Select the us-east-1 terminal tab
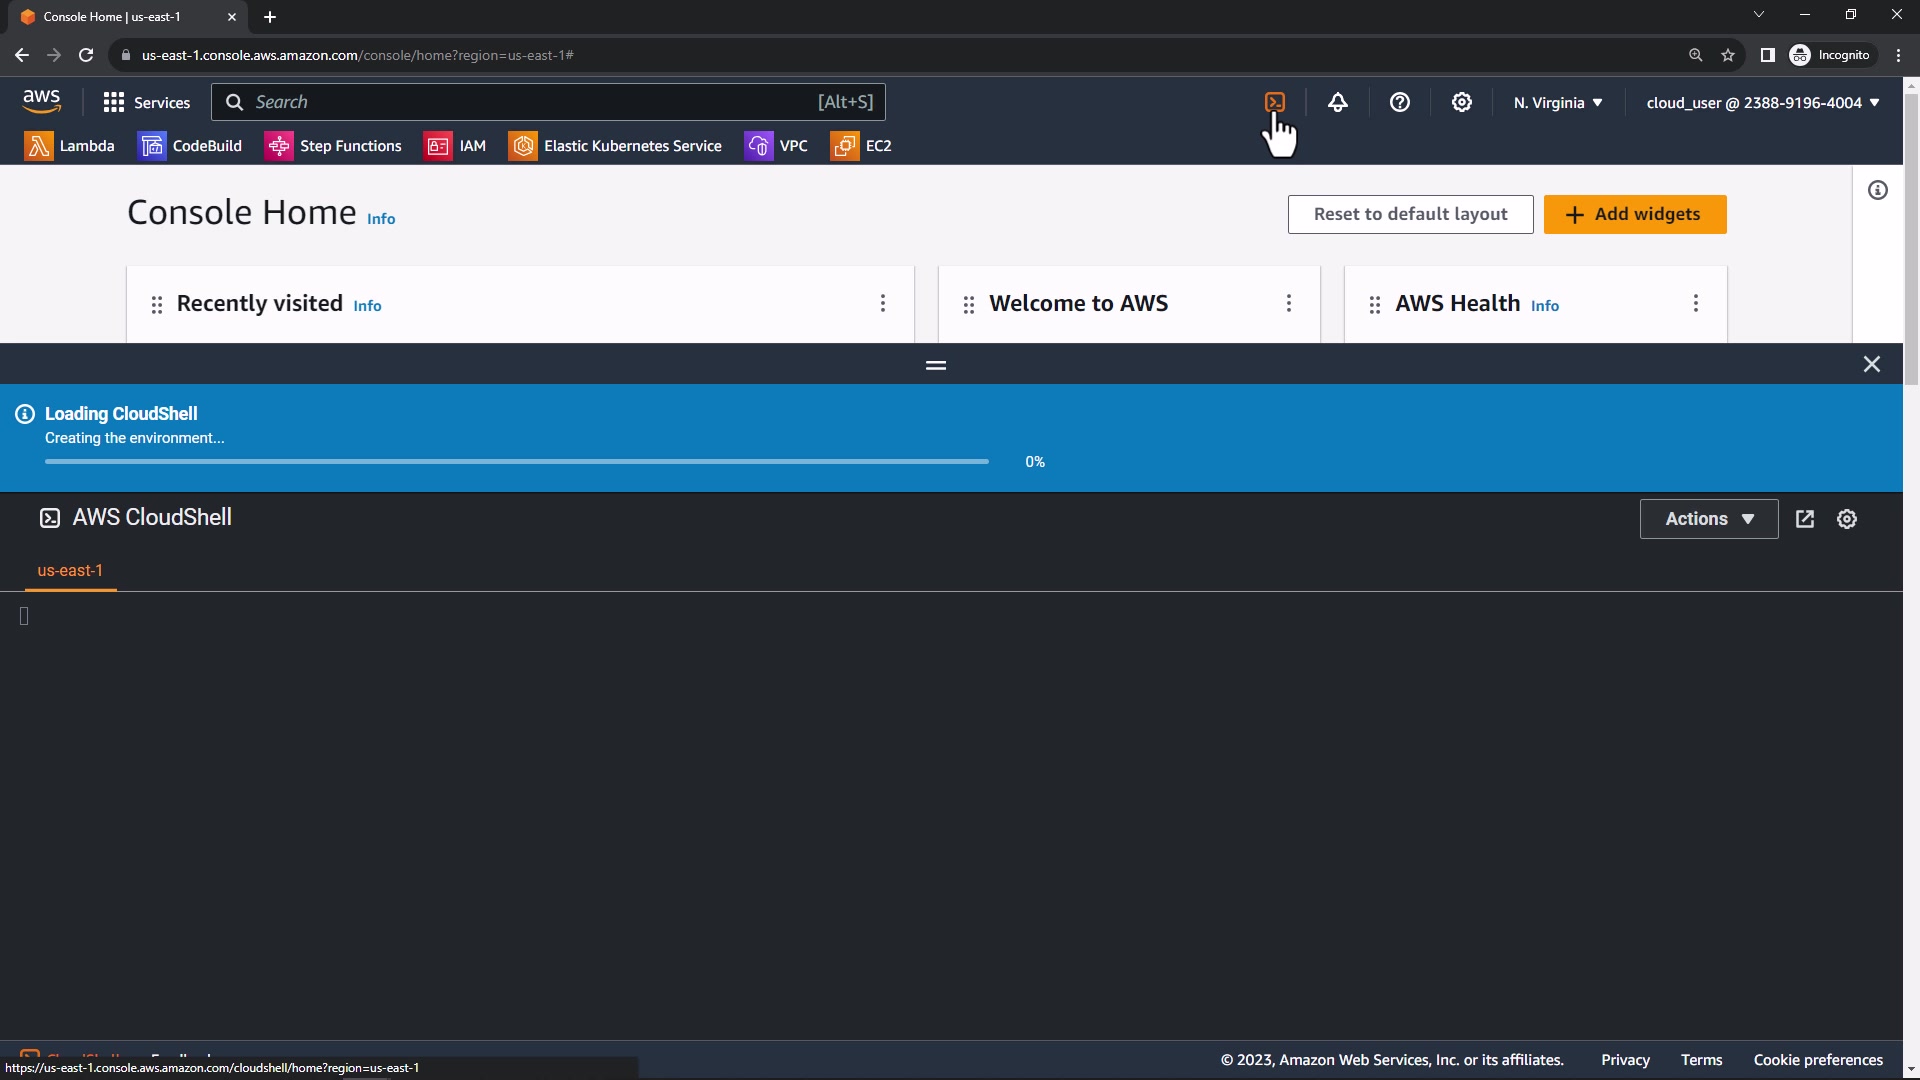The image size is (1920, 1080). tap(70, 570)
